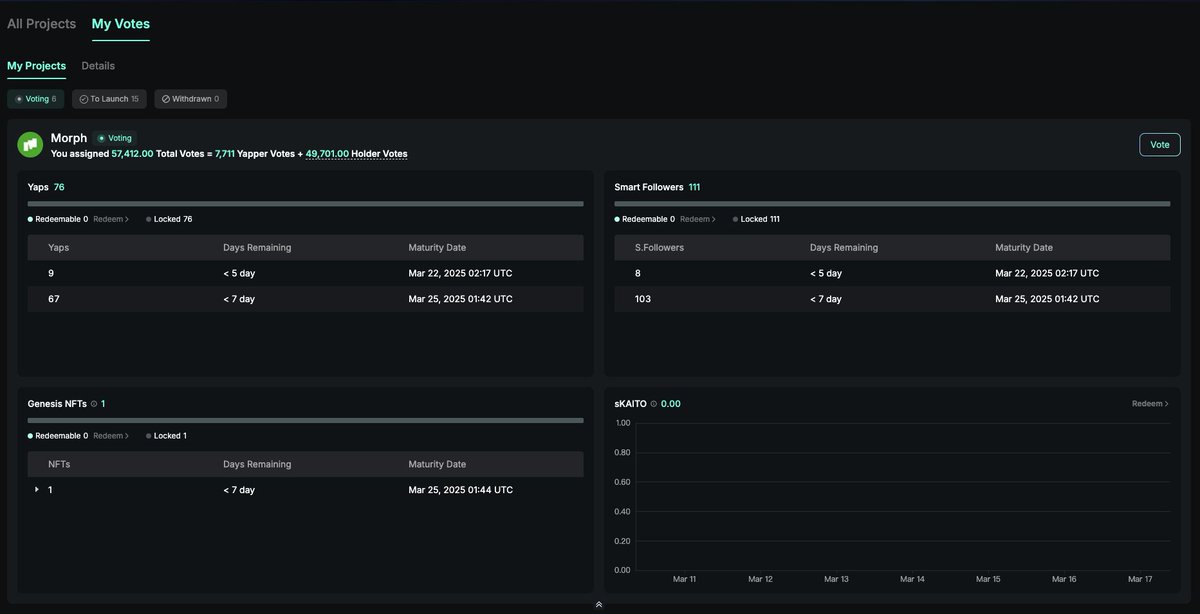Click Redeem in the Yaps panel
This screenshot has height=614, width=1200.
[111, 219]
